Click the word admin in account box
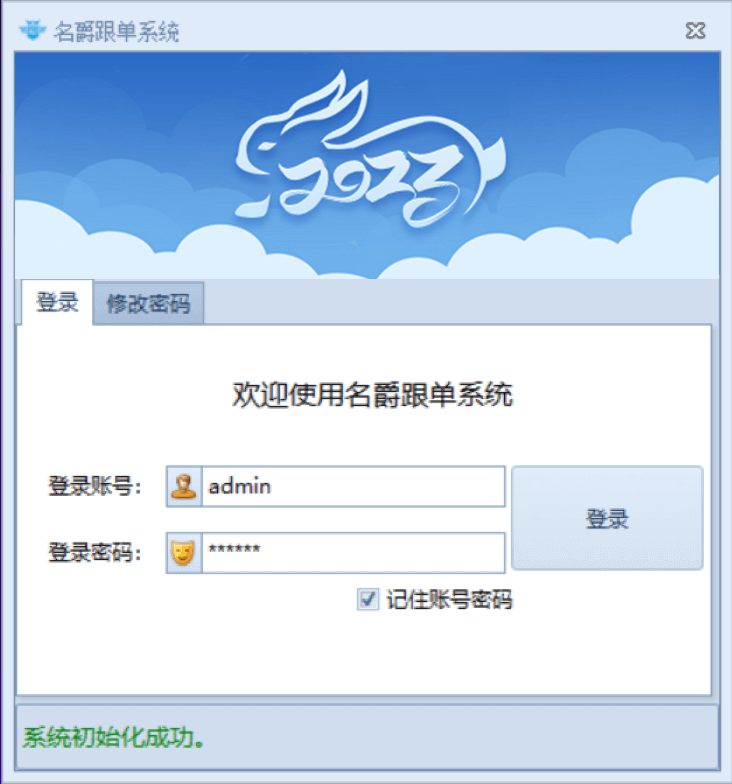Screen dimensions: 732x784 (240, 486)
